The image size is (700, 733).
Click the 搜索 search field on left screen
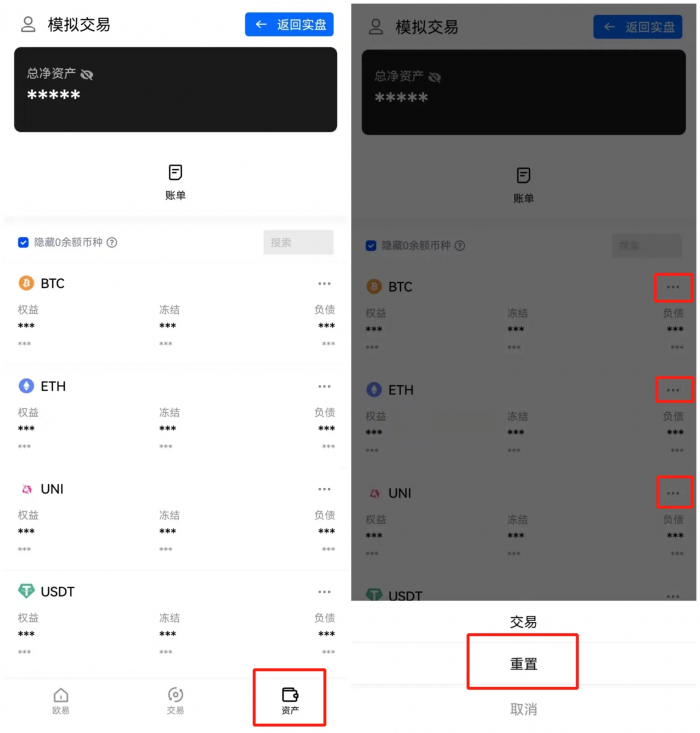point(298,242)
